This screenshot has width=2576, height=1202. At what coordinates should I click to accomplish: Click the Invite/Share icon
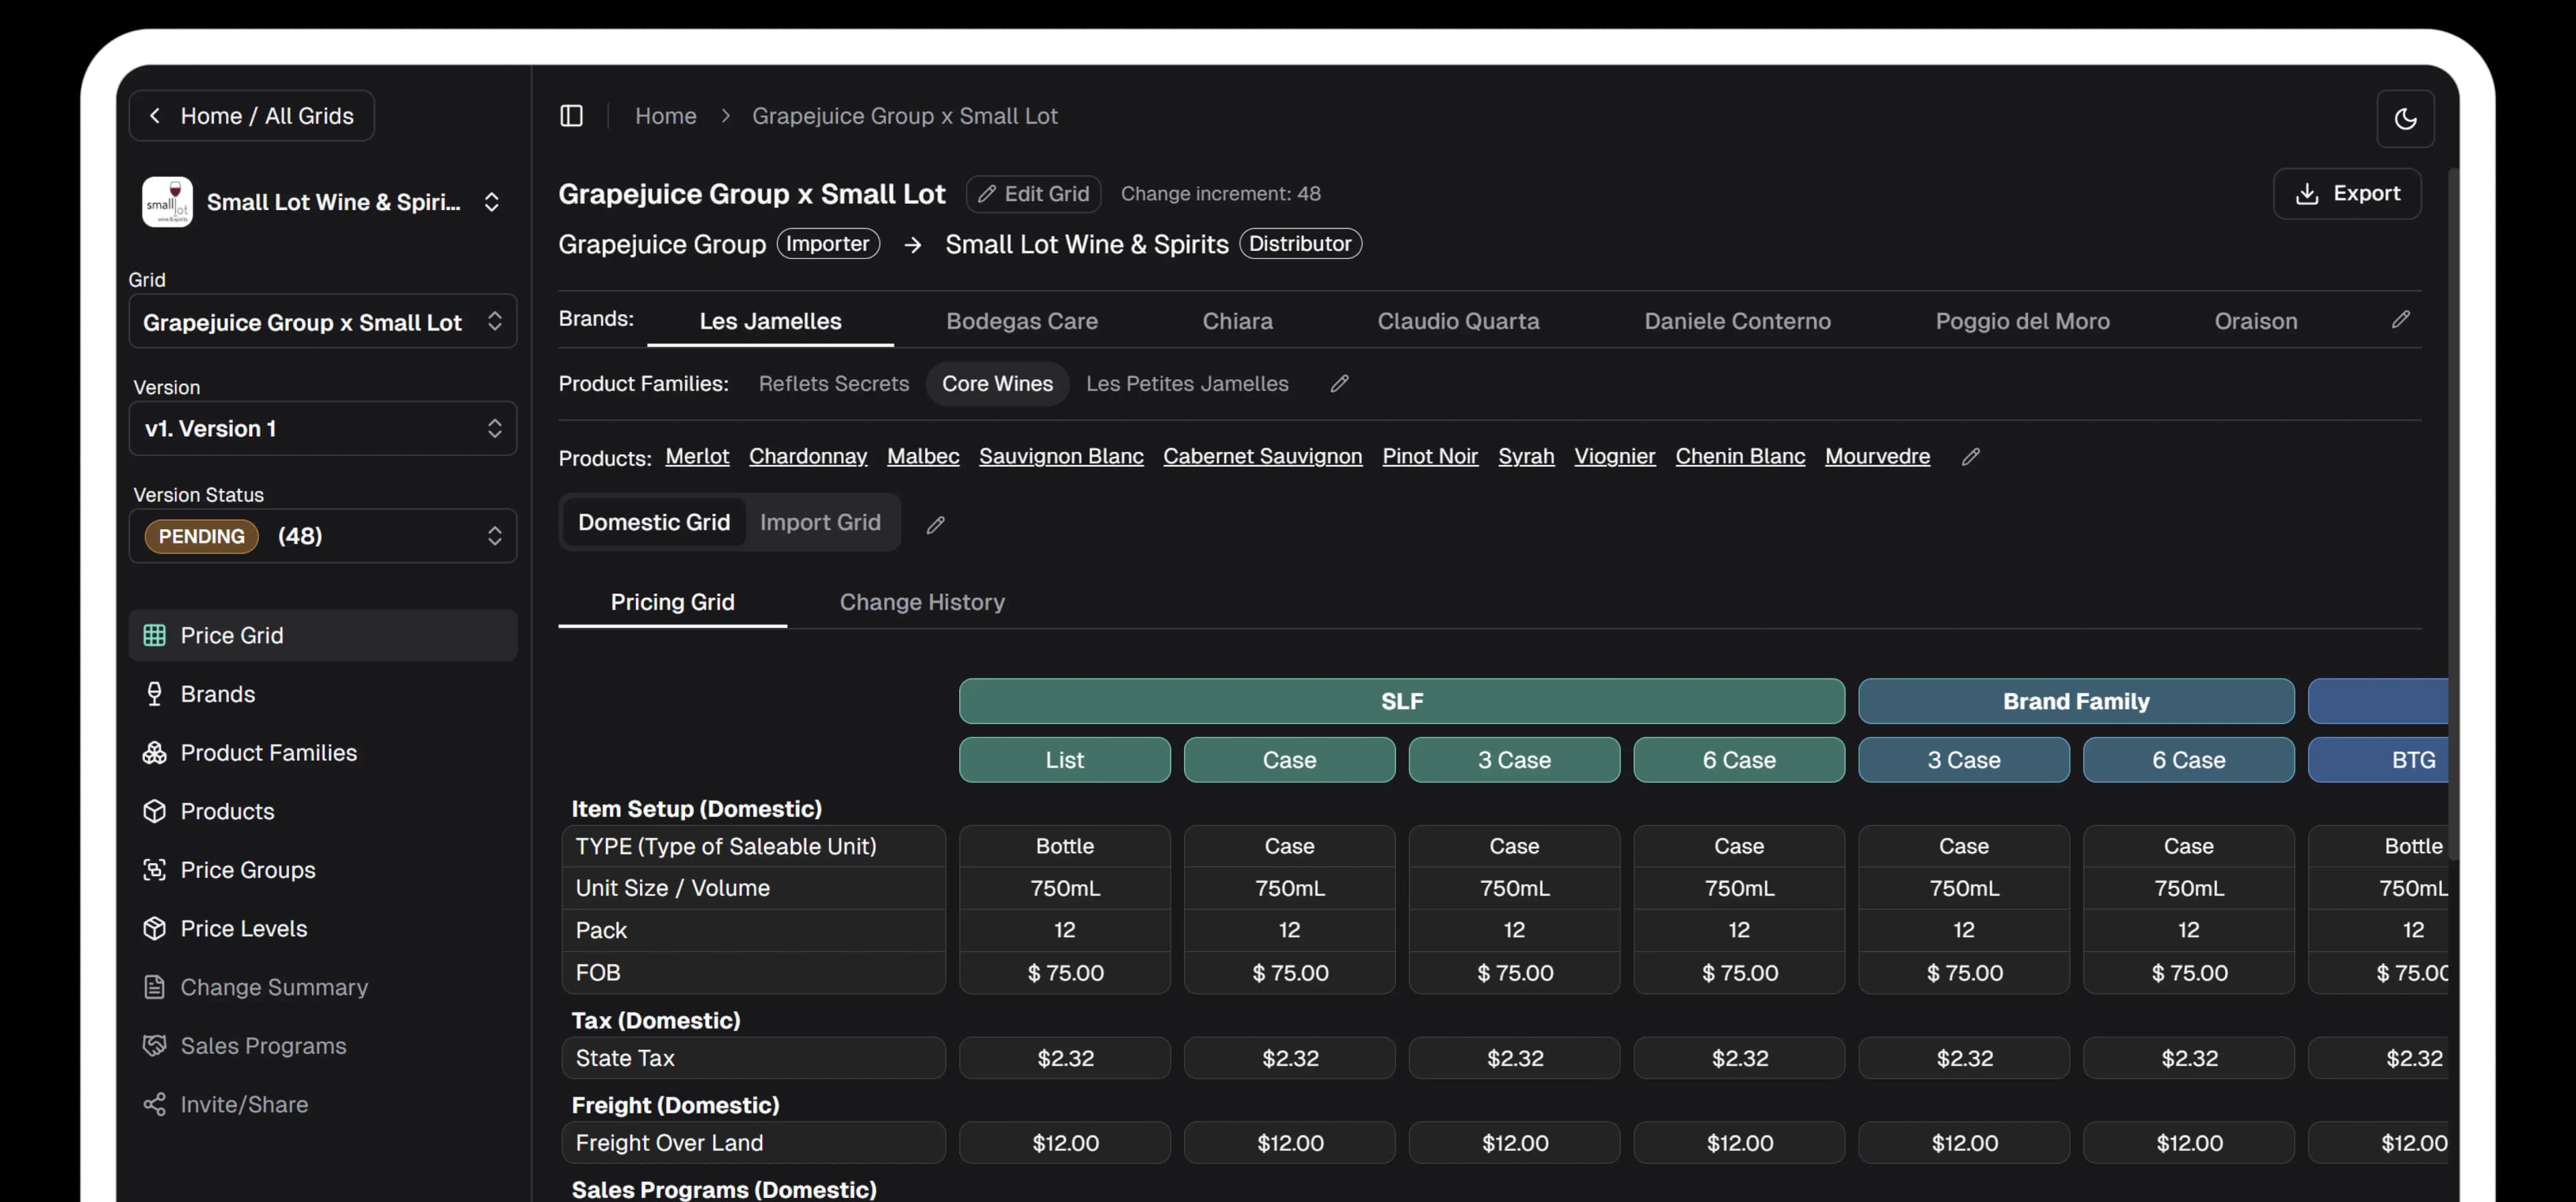(x=155, y=1104)
